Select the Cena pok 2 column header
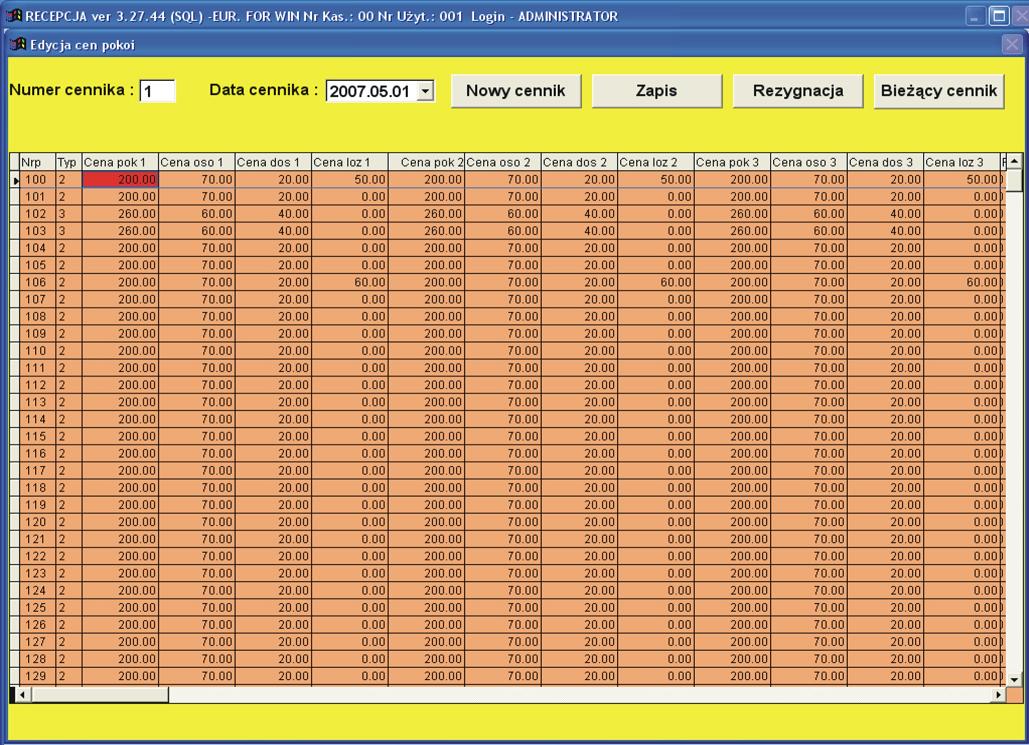The width and height of the screenshot is (1029, 745). 427,162
